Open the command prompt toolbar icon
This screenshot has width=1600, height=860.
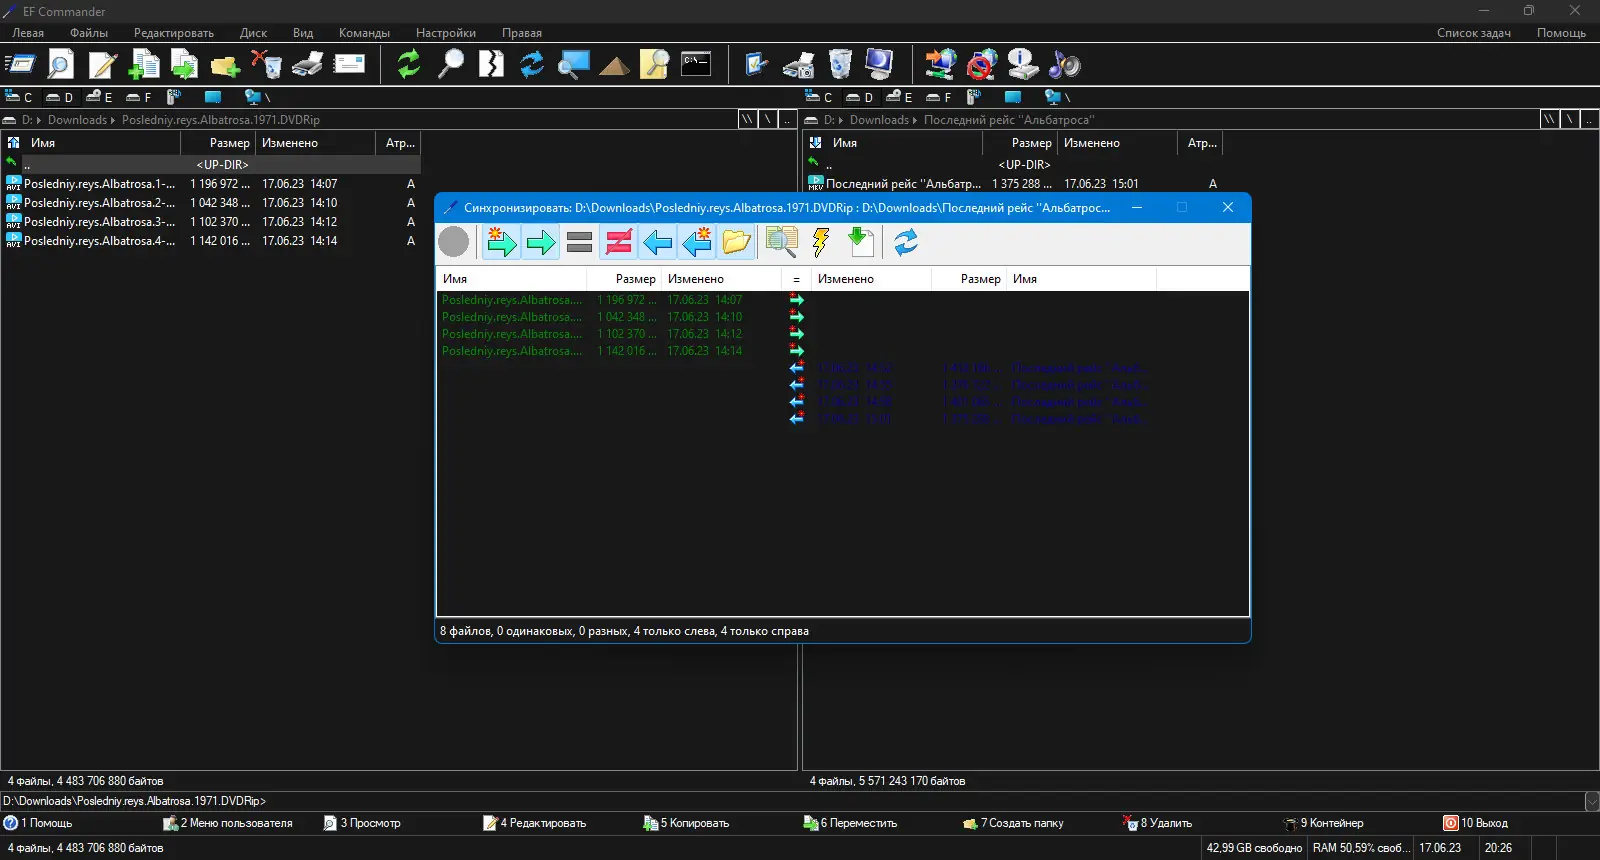click(x=696, y=65)
